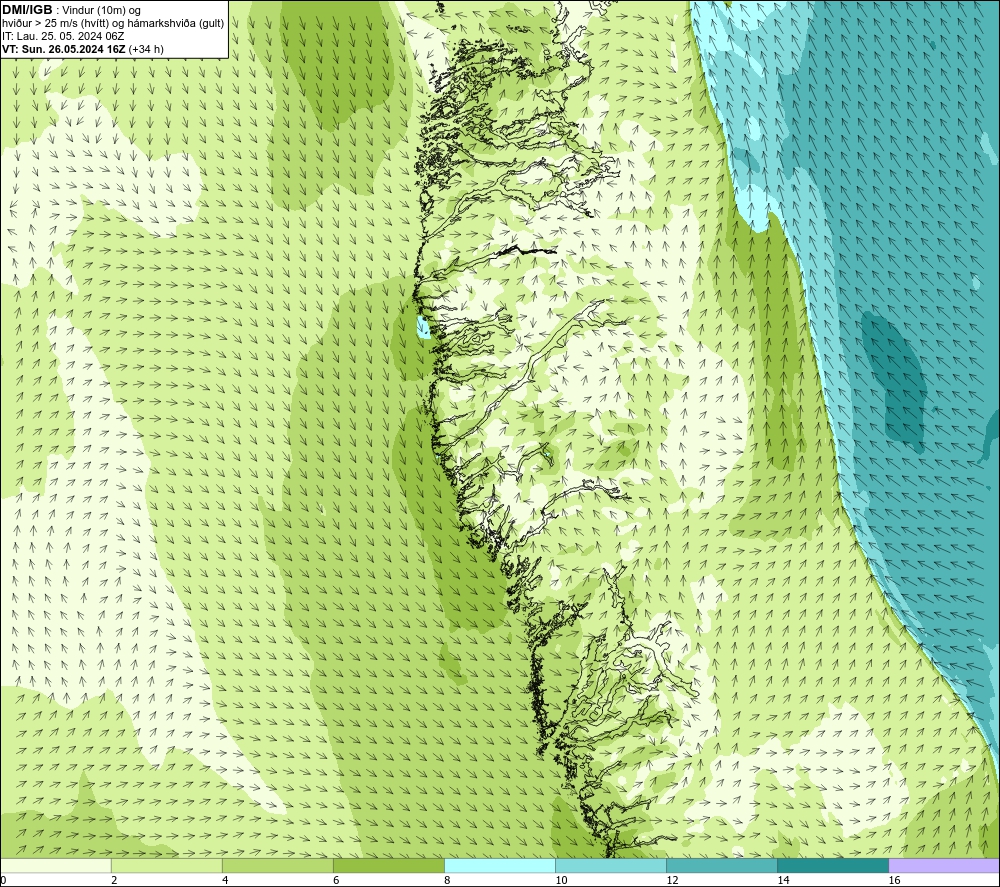Click the 4–6 m/s green legend band
The image size is (1000, 887).
[x=277, y=865]
